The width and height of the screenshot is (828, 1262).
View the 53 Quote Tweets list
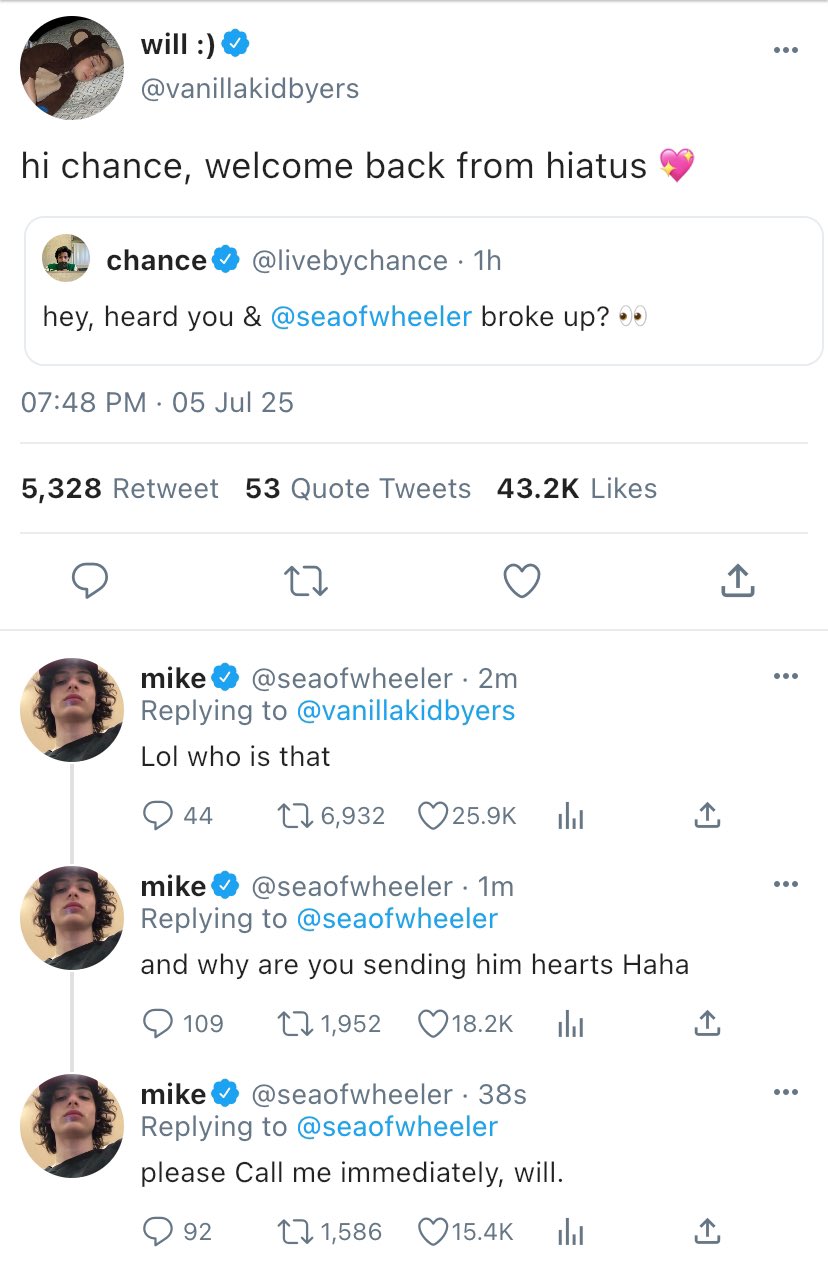(x=358, y=489)
